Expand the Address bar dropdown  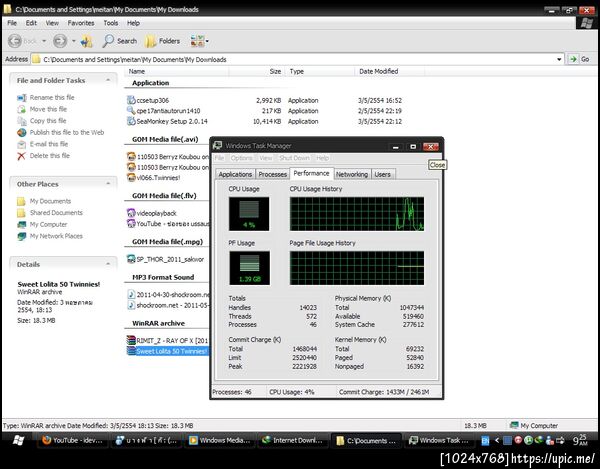click(x=559, y=59)
